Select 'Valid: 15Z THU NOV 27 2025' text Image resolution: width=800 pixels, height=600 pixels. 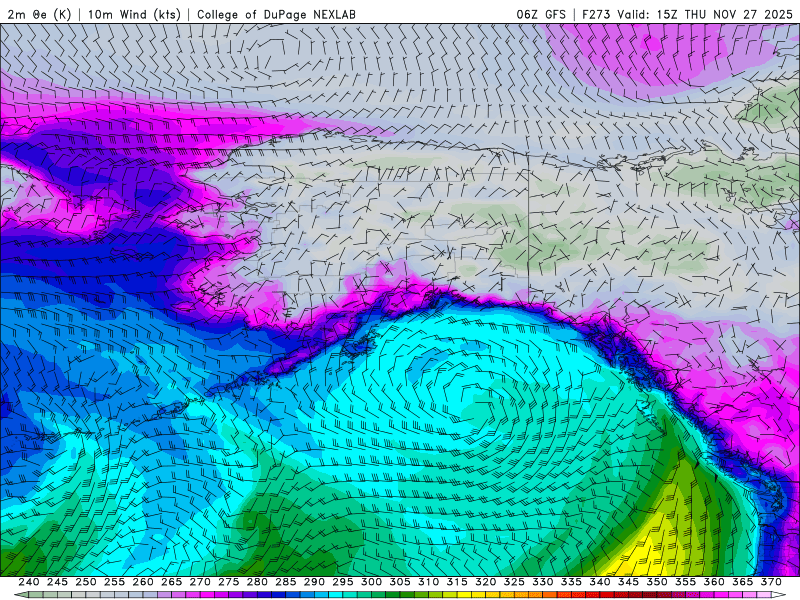coord(705,15)
